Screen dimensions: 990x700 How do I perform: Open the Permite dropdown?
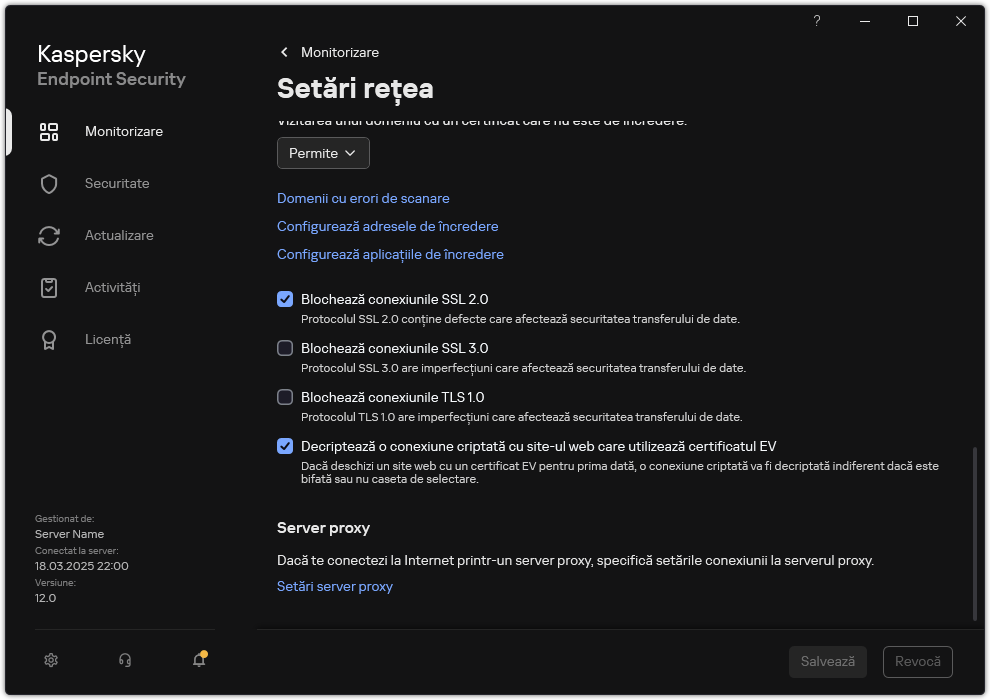[x=322, y=153]
